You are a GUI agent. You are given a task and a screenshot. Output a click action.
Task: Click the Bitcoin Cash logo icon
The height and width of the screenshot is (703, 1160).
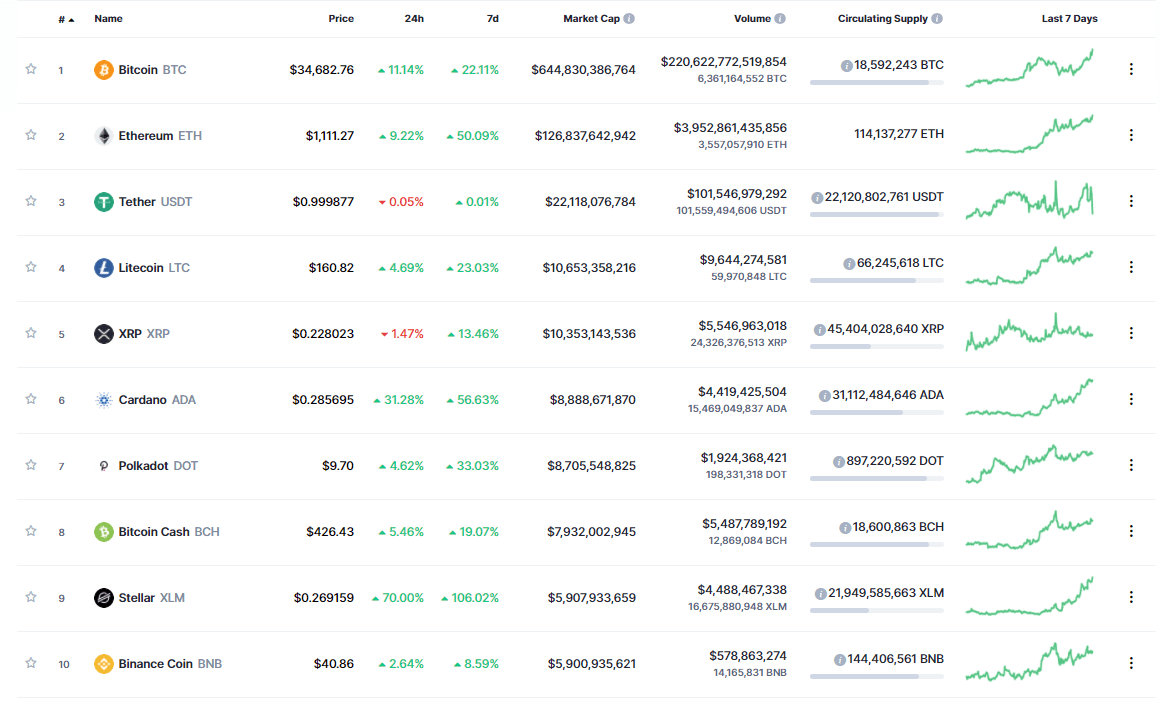click(104, 532)
